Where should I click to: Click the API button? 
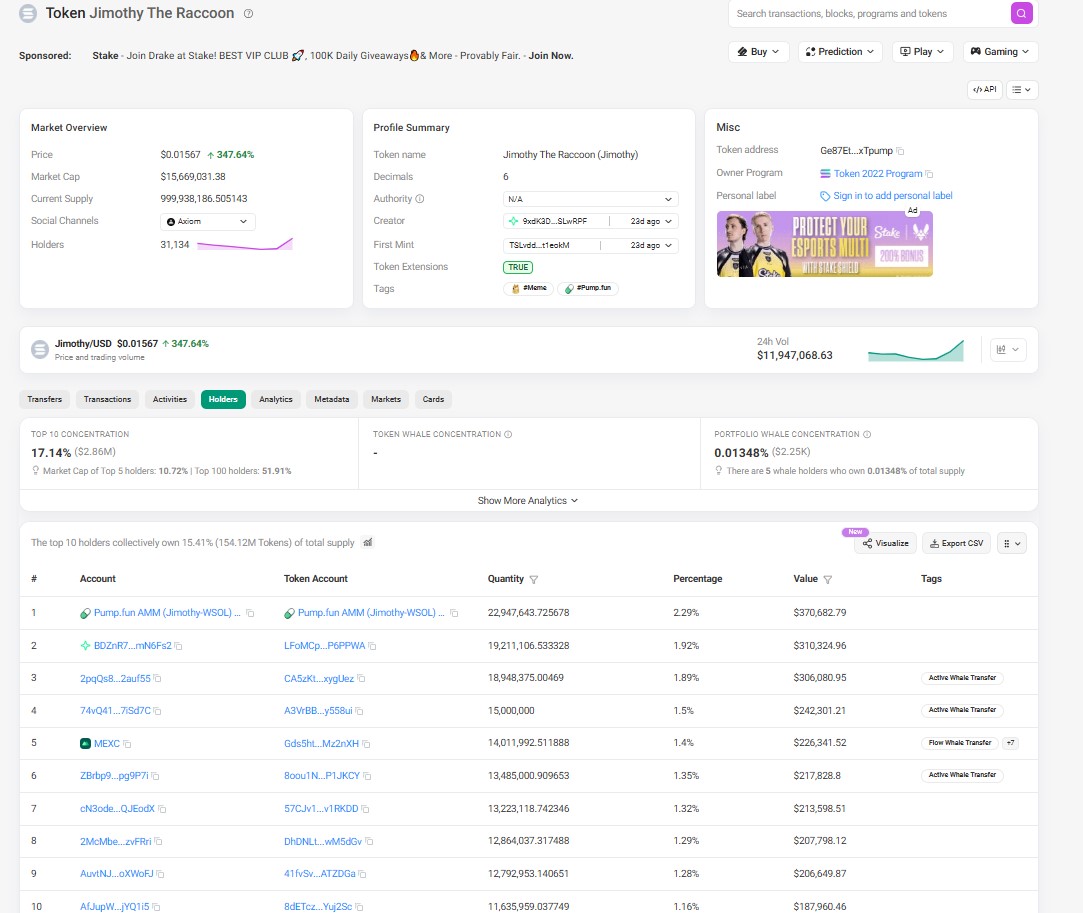pos(985,90)
